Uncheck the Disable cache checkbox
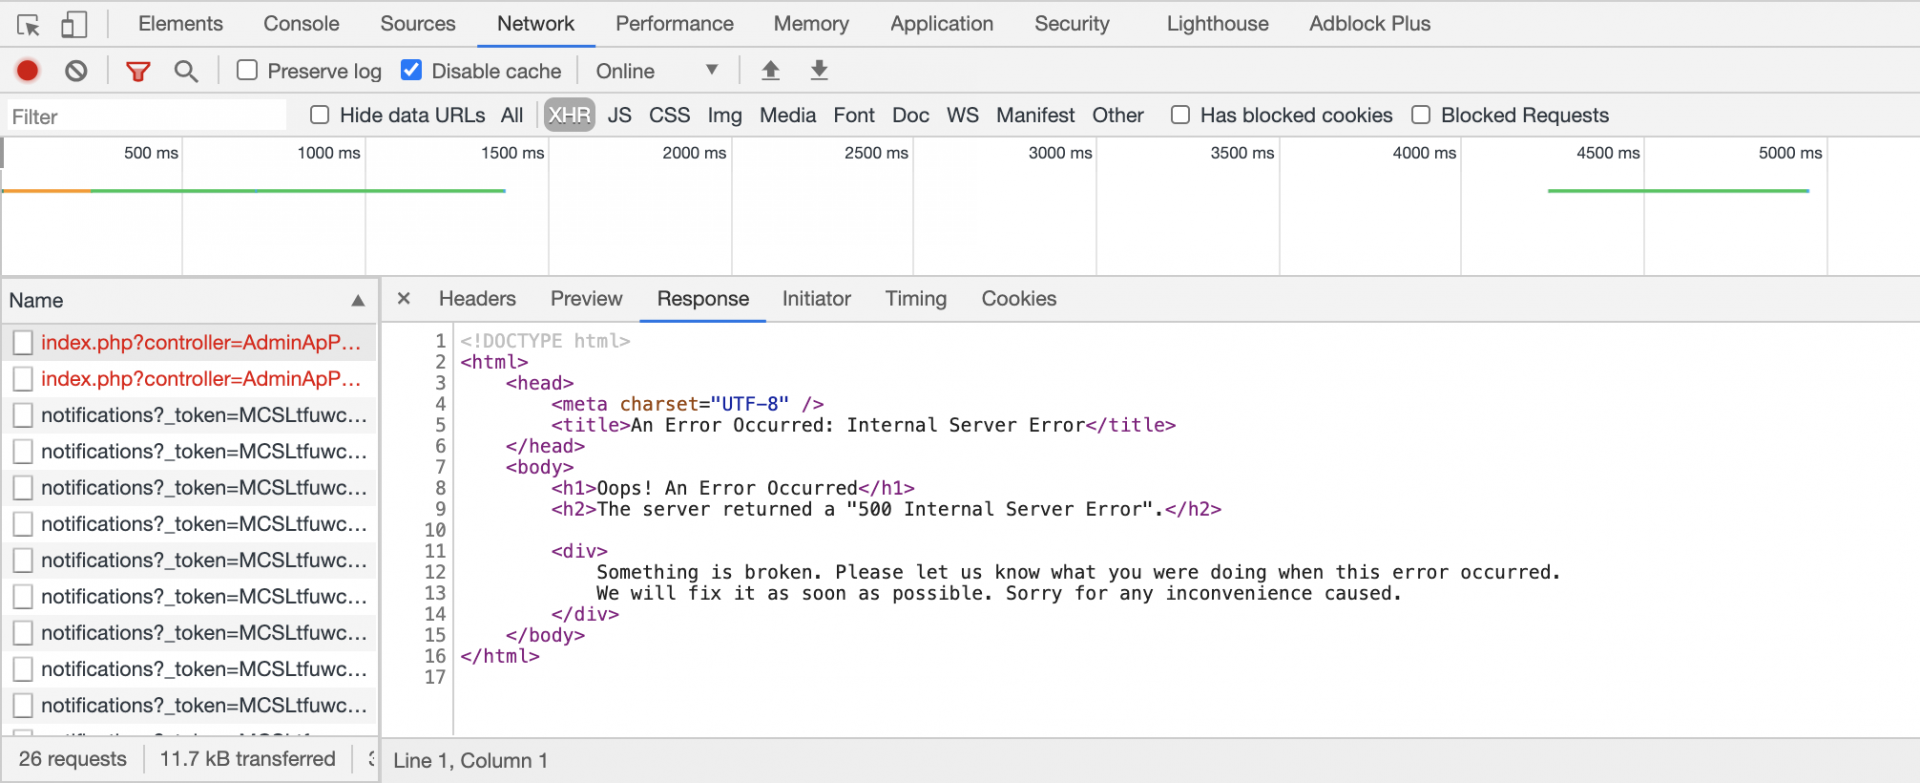The height and width of the screenshot is (783, 1920). coord(411,70)
